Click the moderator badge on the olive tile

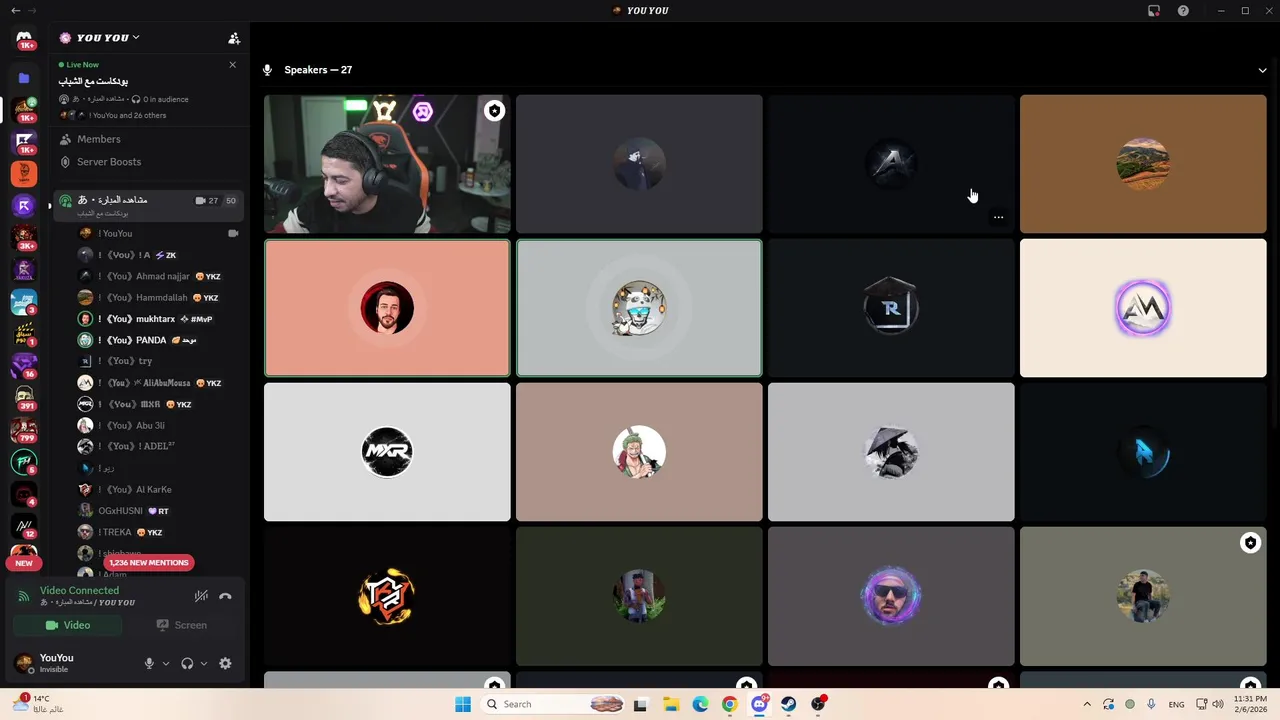tap(1250, 543)
